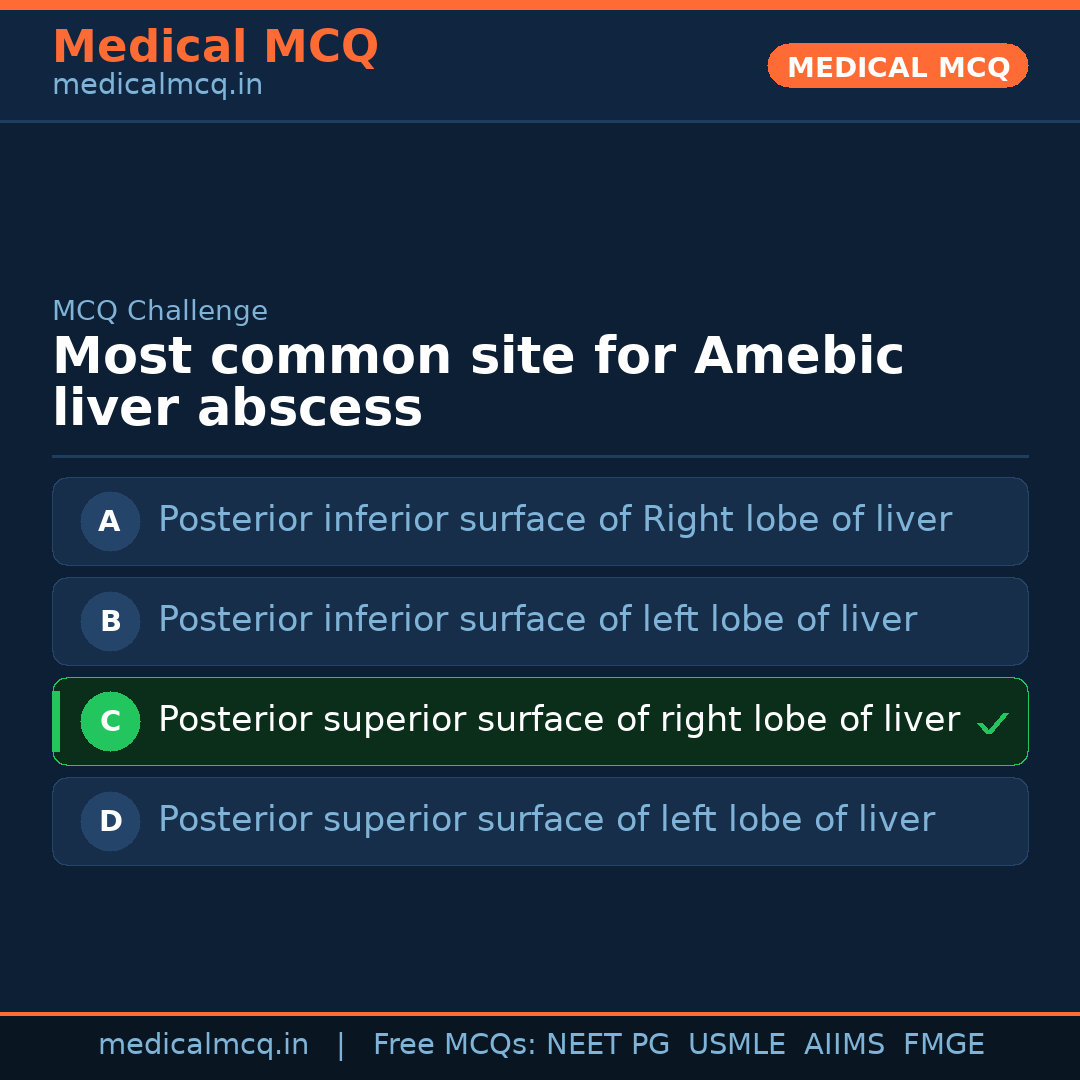Select answer 'Posterior inferior surface of Right lobe'
Image resolution: width=1080 pixels, height=1080 pixels.
555,520
